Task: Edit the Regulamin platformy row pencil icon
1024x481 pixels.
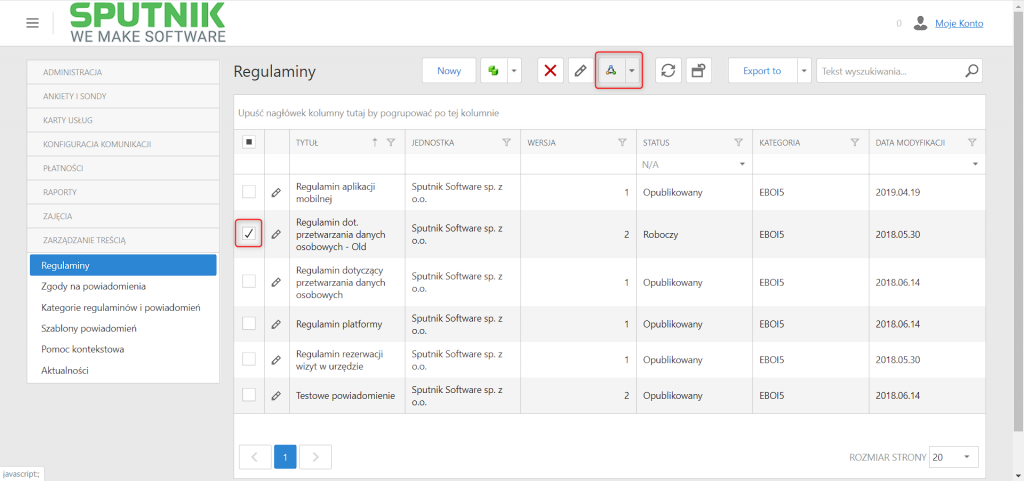Action: click(276, 324)
